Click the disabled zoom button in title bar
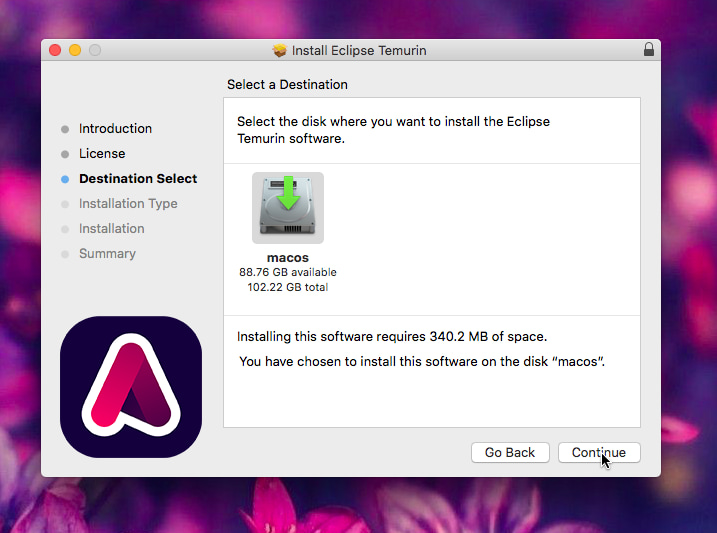The image size is (717, 533). click(95, 50)
